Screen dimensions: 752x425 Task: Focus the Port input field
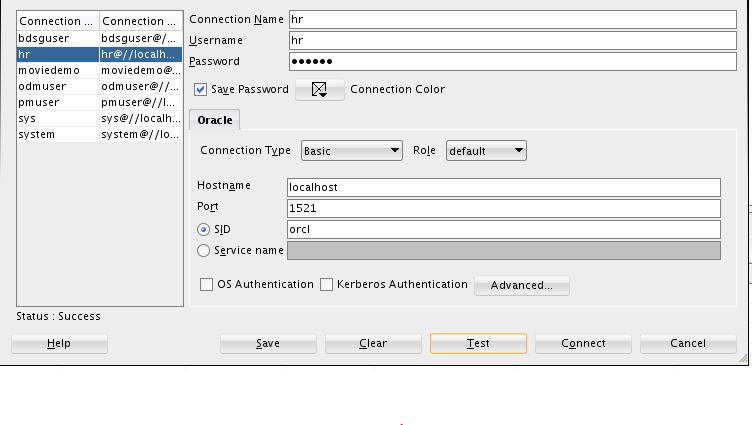(x=502, y=208)
